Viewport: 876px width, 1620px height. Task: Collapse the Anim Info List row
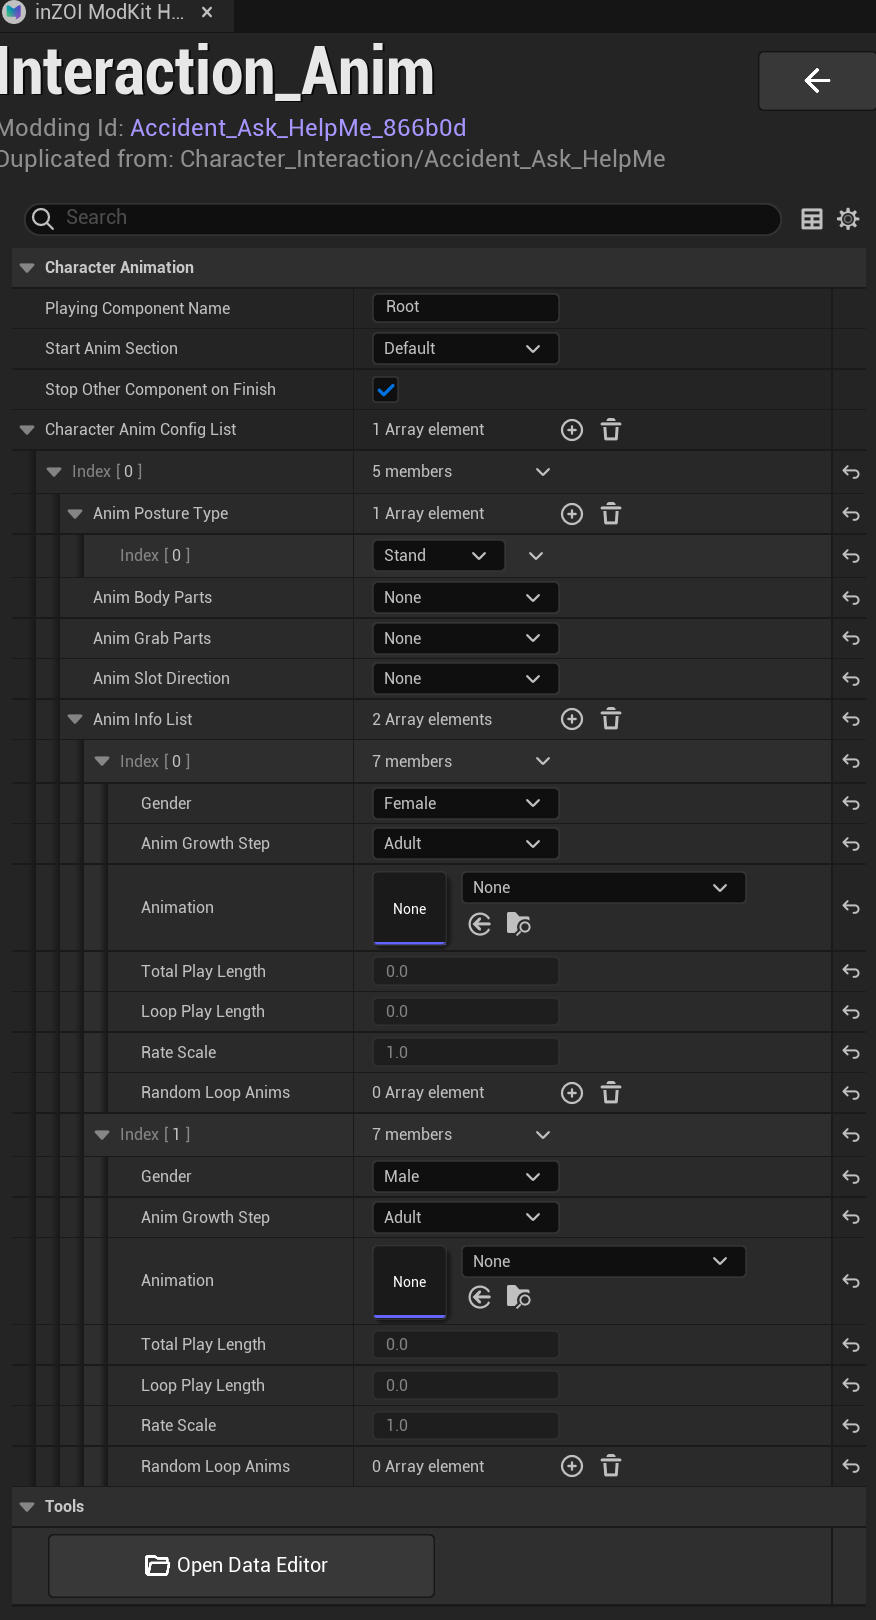[75, 720]
